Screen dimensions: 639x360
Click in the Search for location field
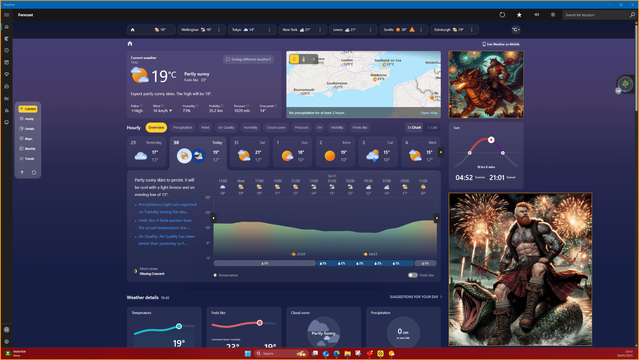click(596, 15)
